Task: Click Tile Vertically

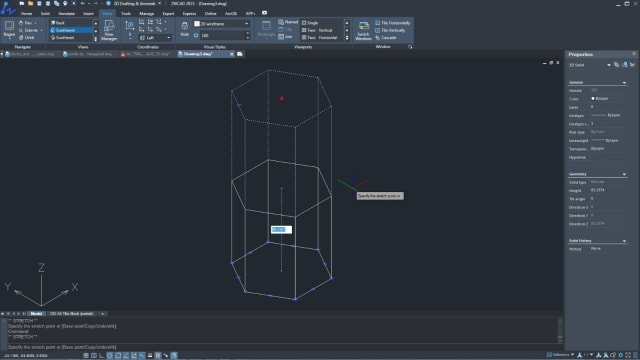Action: pyautogui.click(x=390, y=30)
